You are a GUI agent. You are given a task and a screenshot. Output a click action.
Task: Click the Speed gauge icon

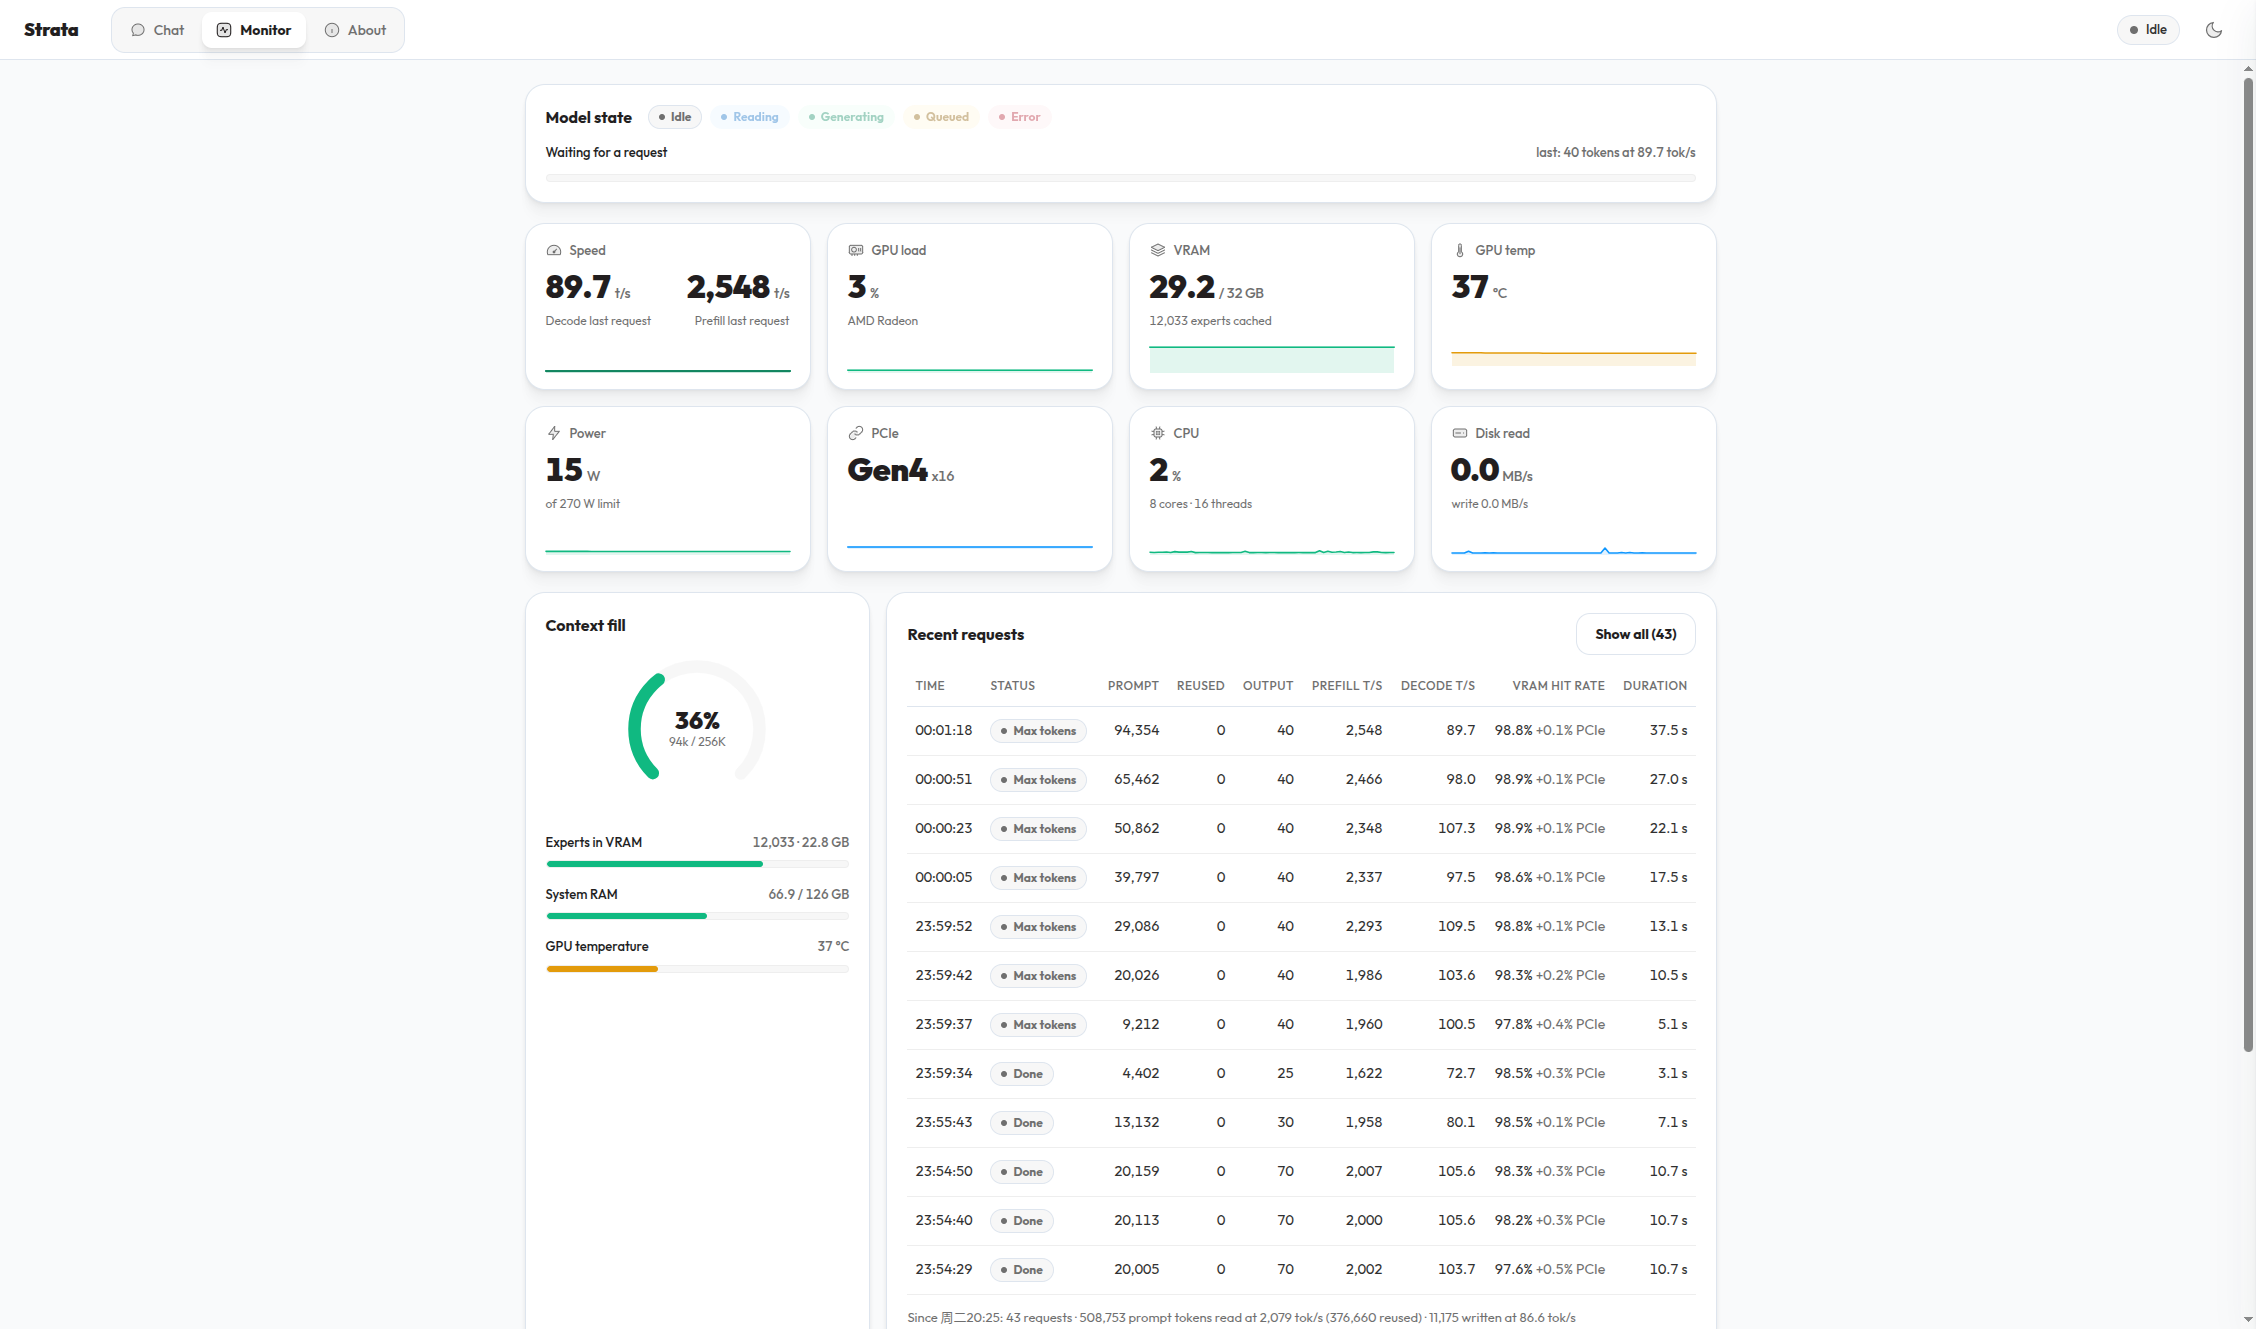click(554, 250)
